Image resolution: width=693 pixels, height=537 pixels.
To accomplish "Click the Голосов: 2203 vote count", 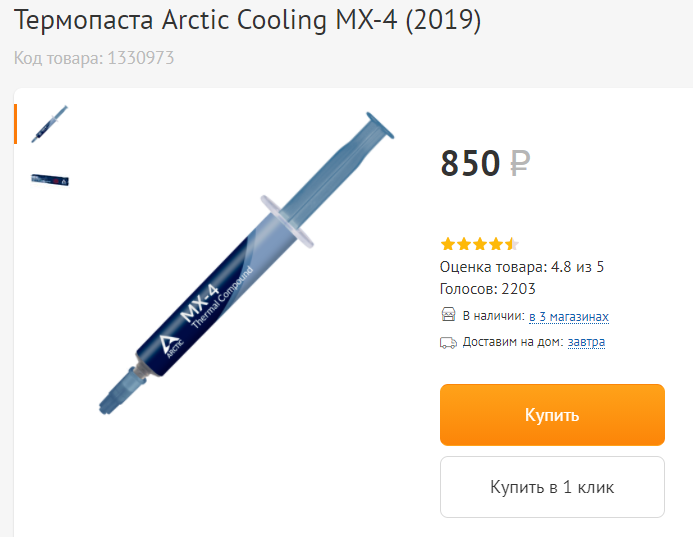I will click(x=487, y=289).
